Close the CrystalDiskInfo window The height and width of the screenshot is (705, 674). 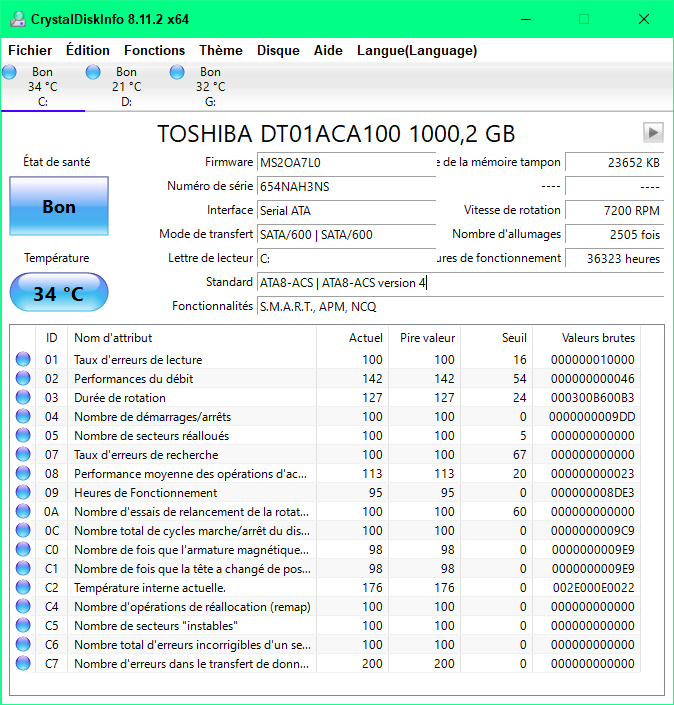[x=644, y=19]
